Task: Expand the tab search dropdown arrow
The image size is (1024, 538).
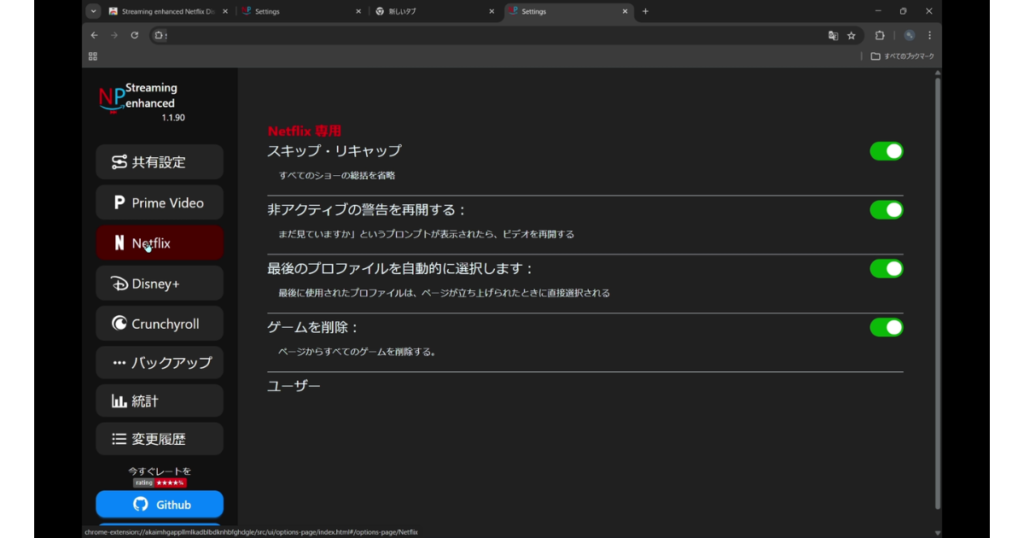Action: [x=93, y=11]
